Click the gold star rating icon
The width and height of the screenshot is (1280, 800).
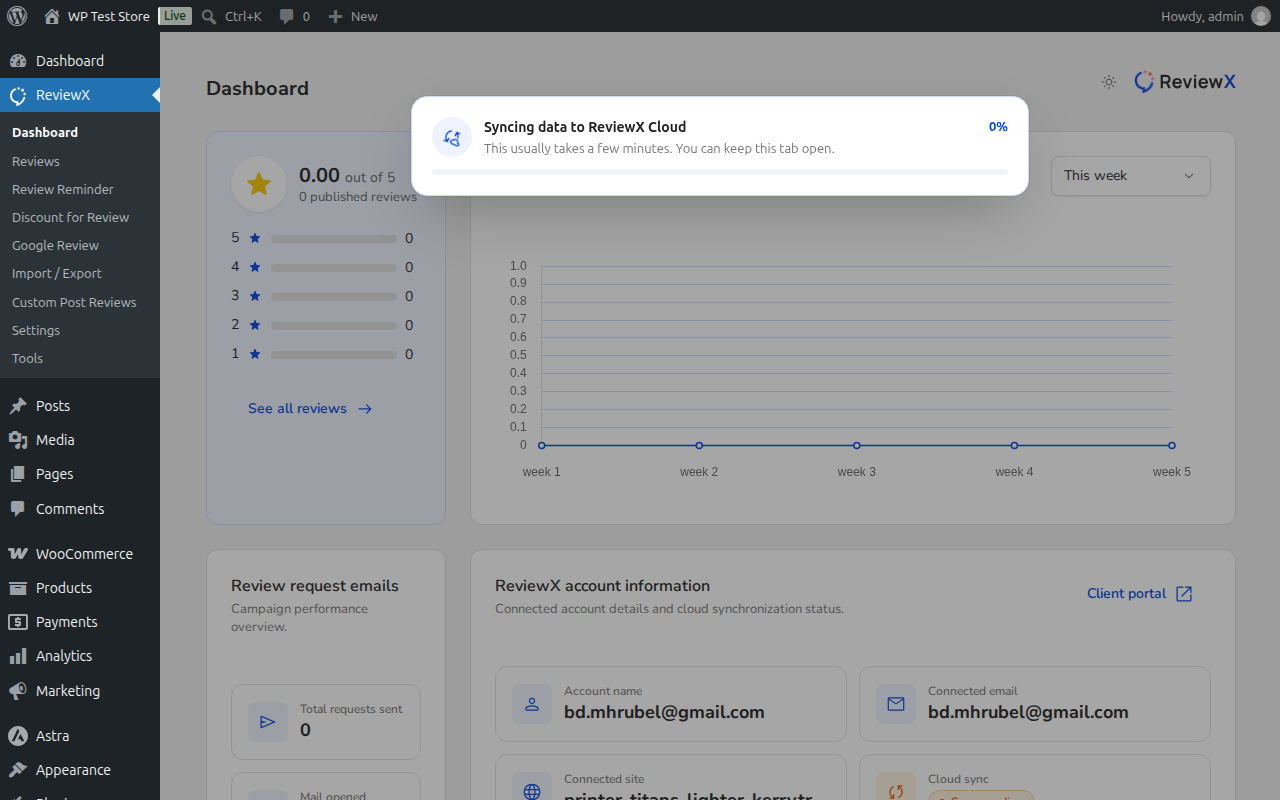tap(259, 184)
